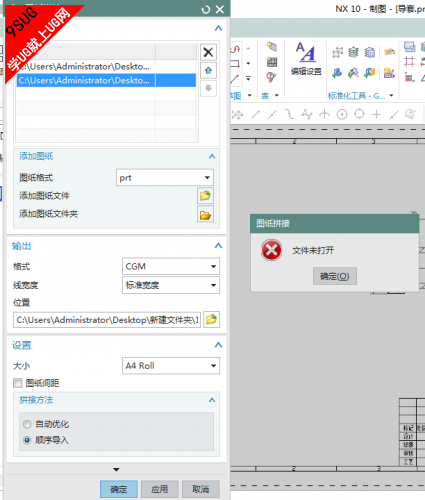425x500 pixels.
Task: Click the remove item X icon beside file list
Action: (208, 52)
